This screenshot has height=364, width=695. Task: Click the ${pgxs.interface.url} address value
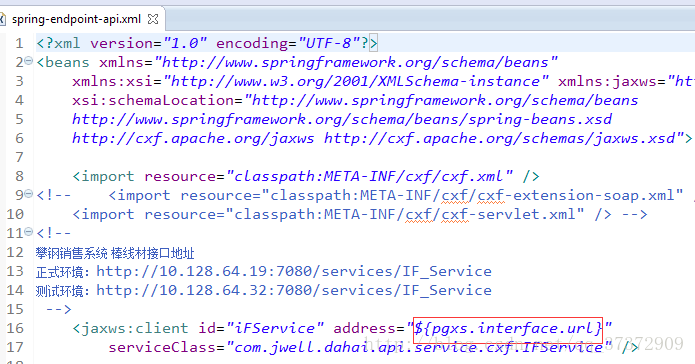tap(508, 329)
